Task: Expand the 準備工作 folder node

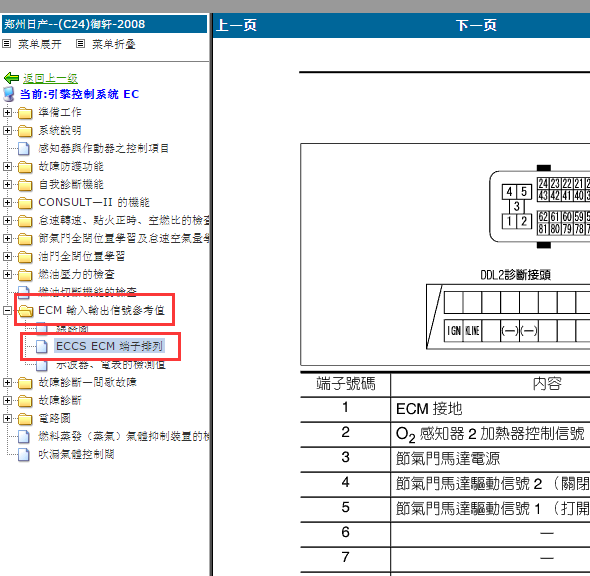Action: [x=7, y=112]
